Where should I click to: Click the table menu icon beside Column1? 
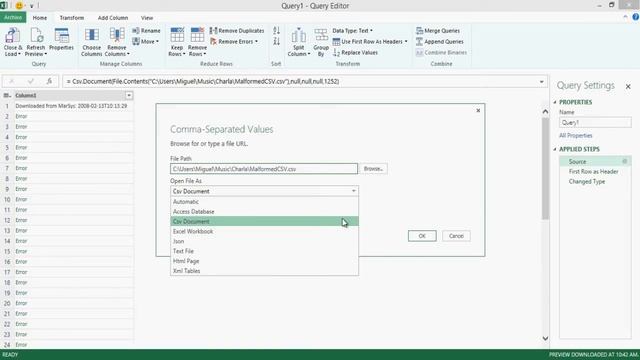(7, 96)
